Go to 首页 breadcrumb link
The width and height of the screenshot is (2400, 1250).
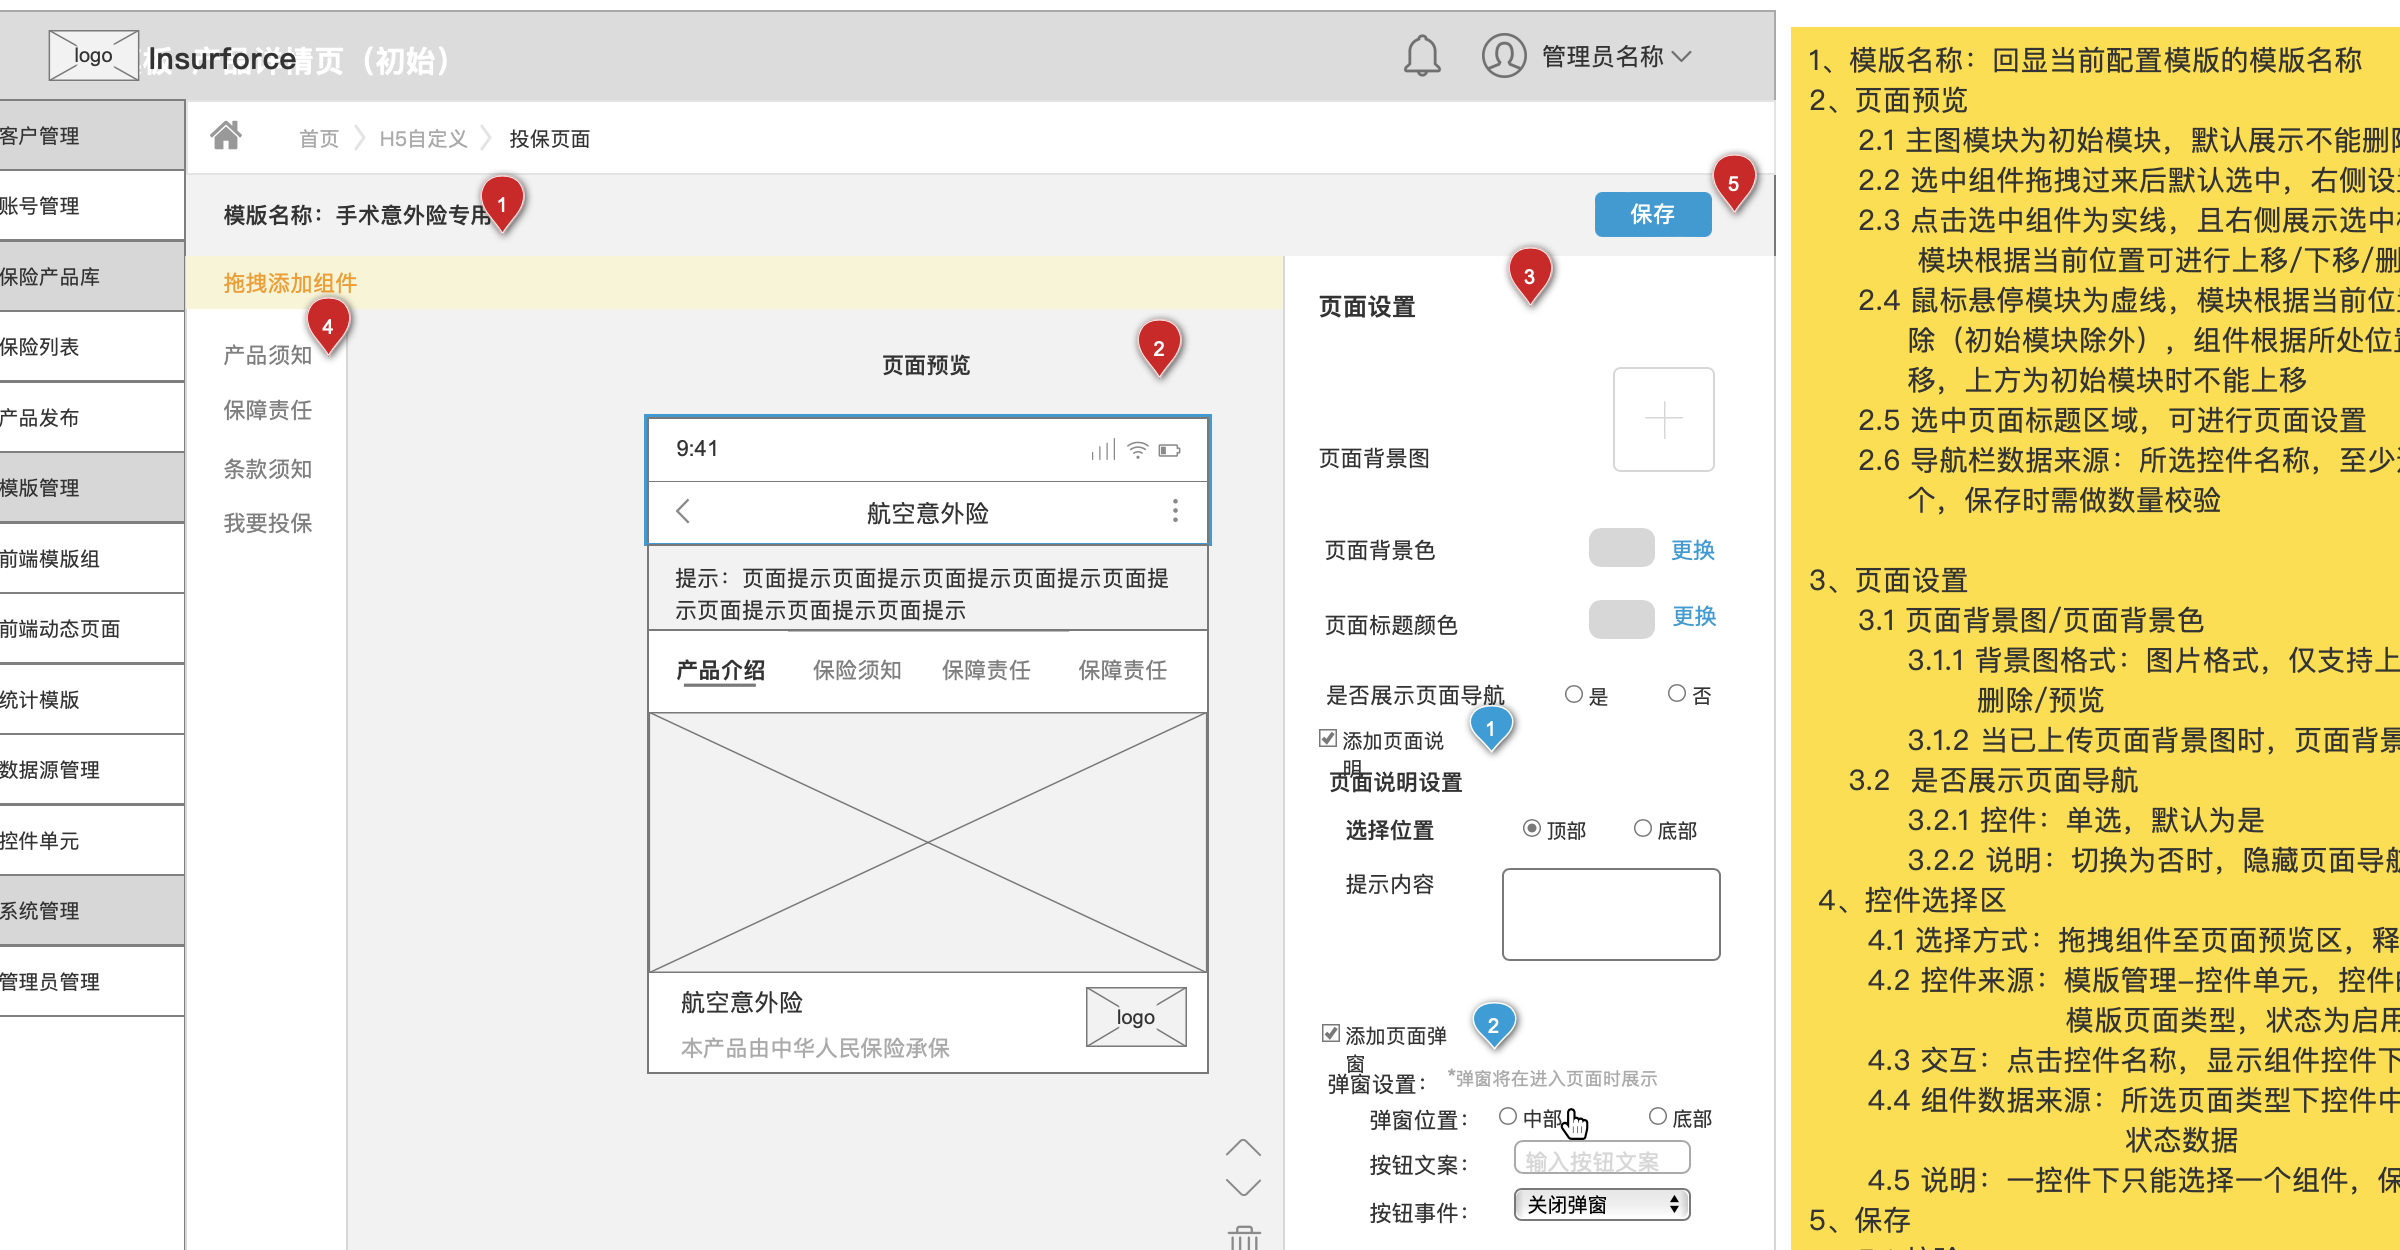(319, 138)
